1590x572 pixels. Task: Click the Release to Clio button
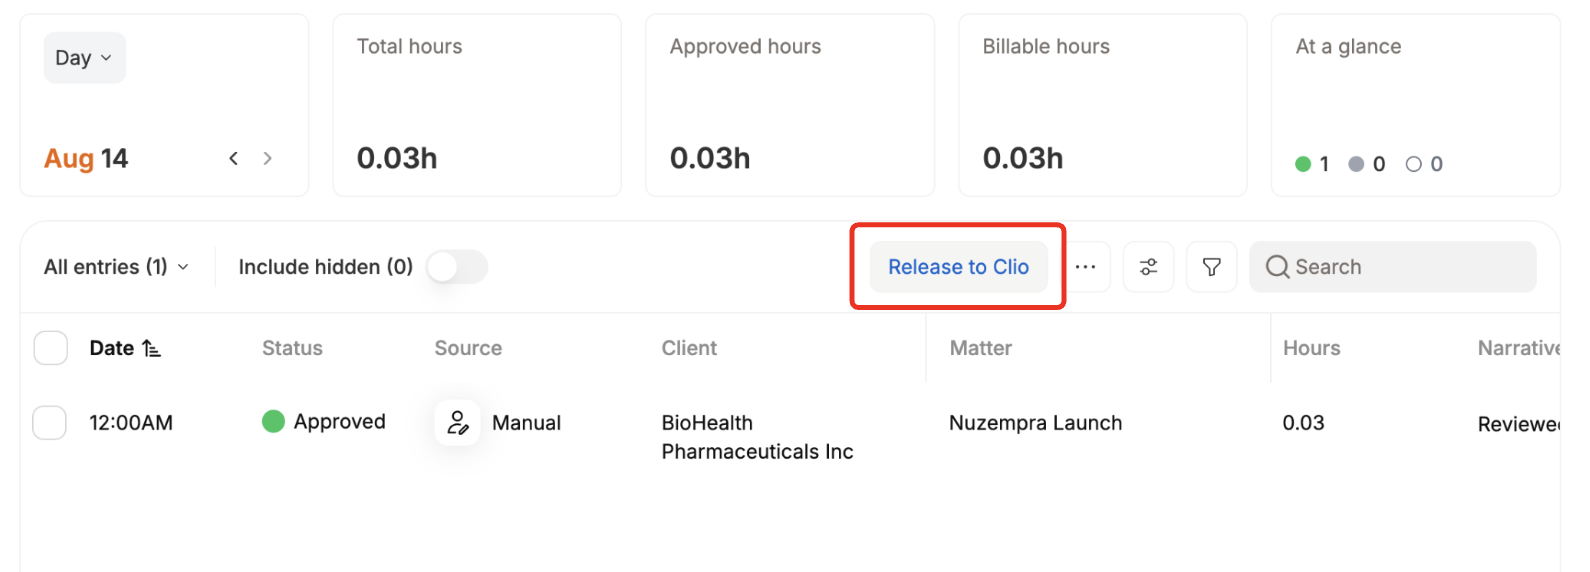958,267
